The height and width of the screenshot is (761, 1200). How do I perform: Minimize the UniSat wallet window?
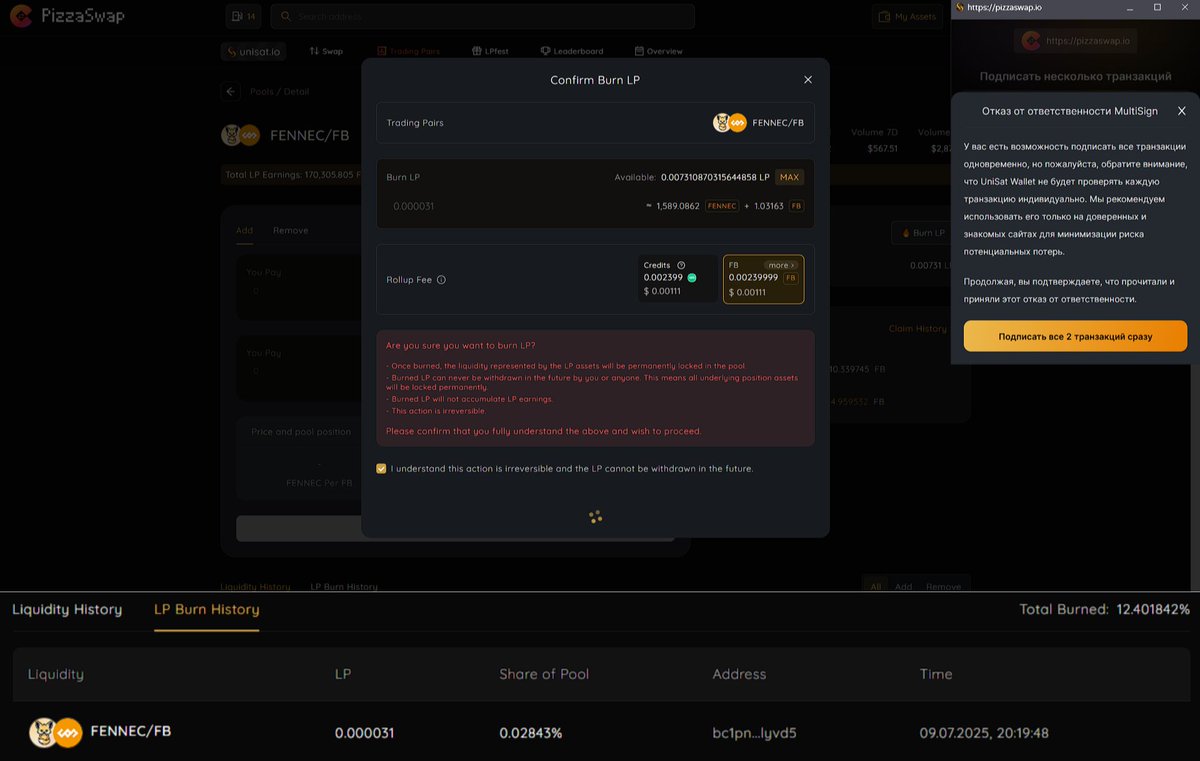point(1130,7)
